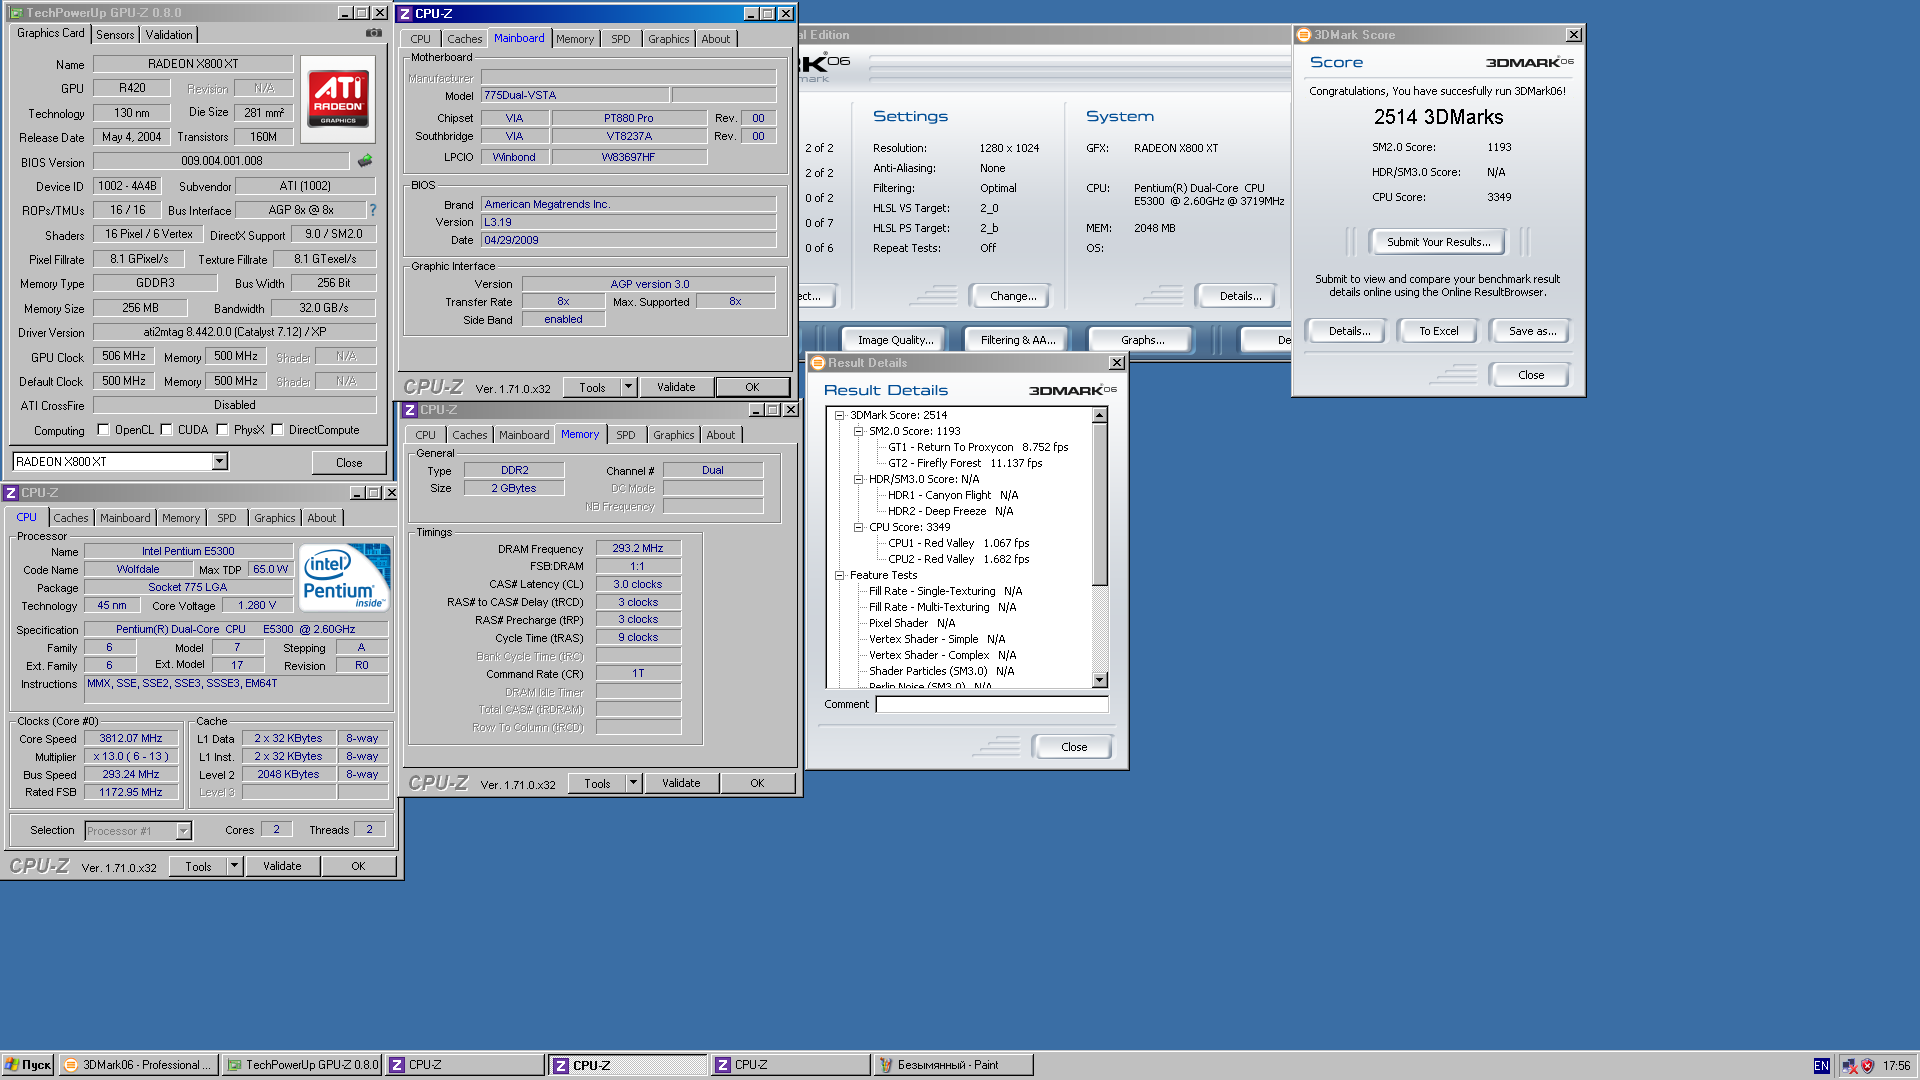Collapse the CPU Score: 3349 tree node
The width and height of the screenshot is (1920, 1080).
[x=858, y=527]
